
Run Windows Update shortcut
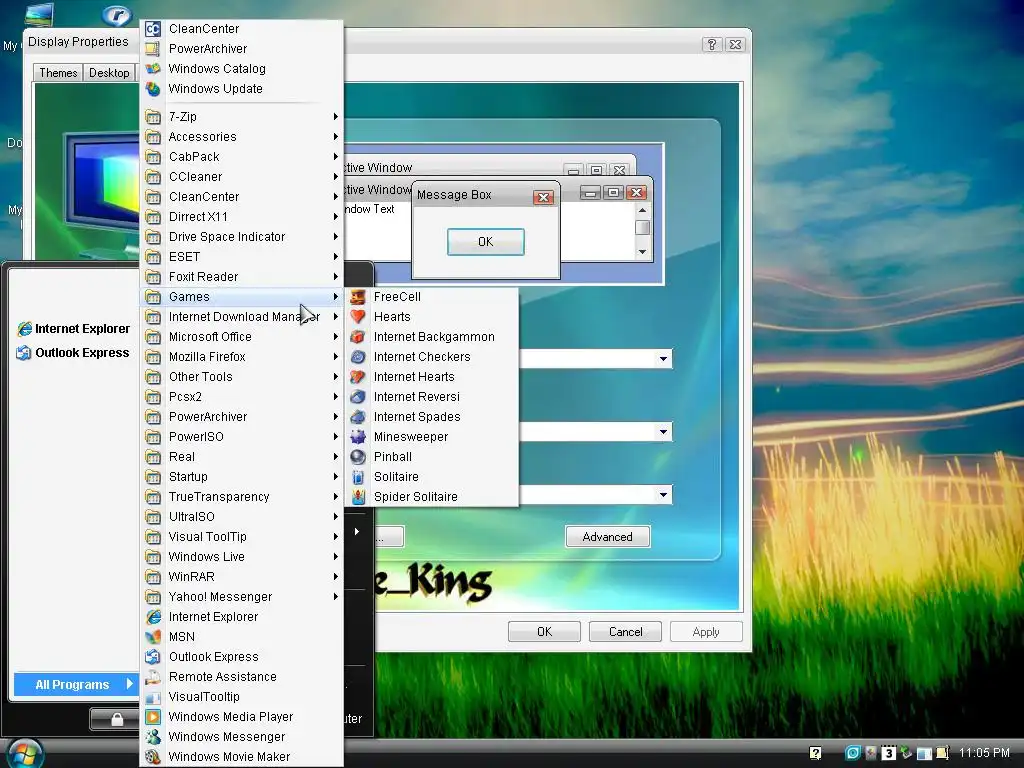[x=242, y=89]
